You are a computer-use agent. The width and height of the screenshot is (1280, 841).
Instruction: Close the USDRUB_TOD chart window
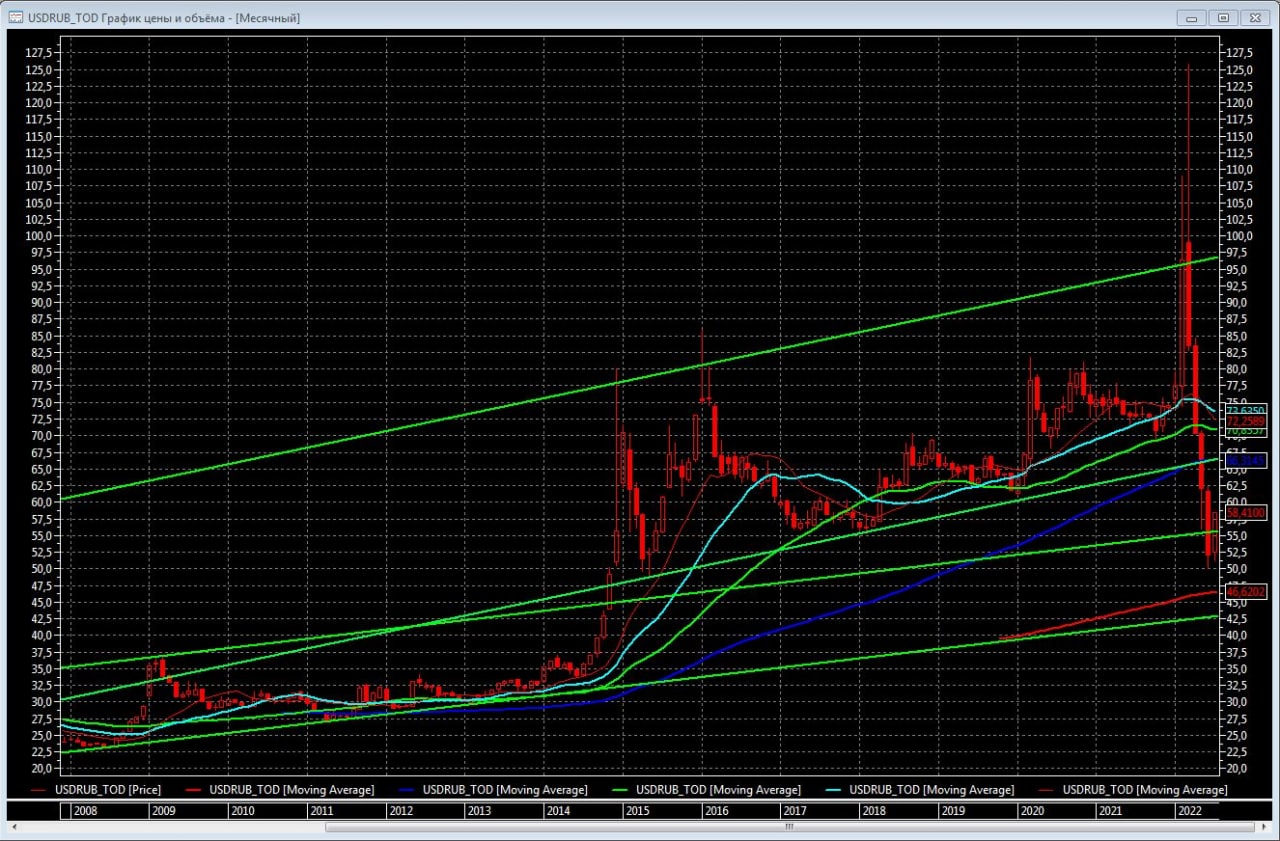(1255, 17)
